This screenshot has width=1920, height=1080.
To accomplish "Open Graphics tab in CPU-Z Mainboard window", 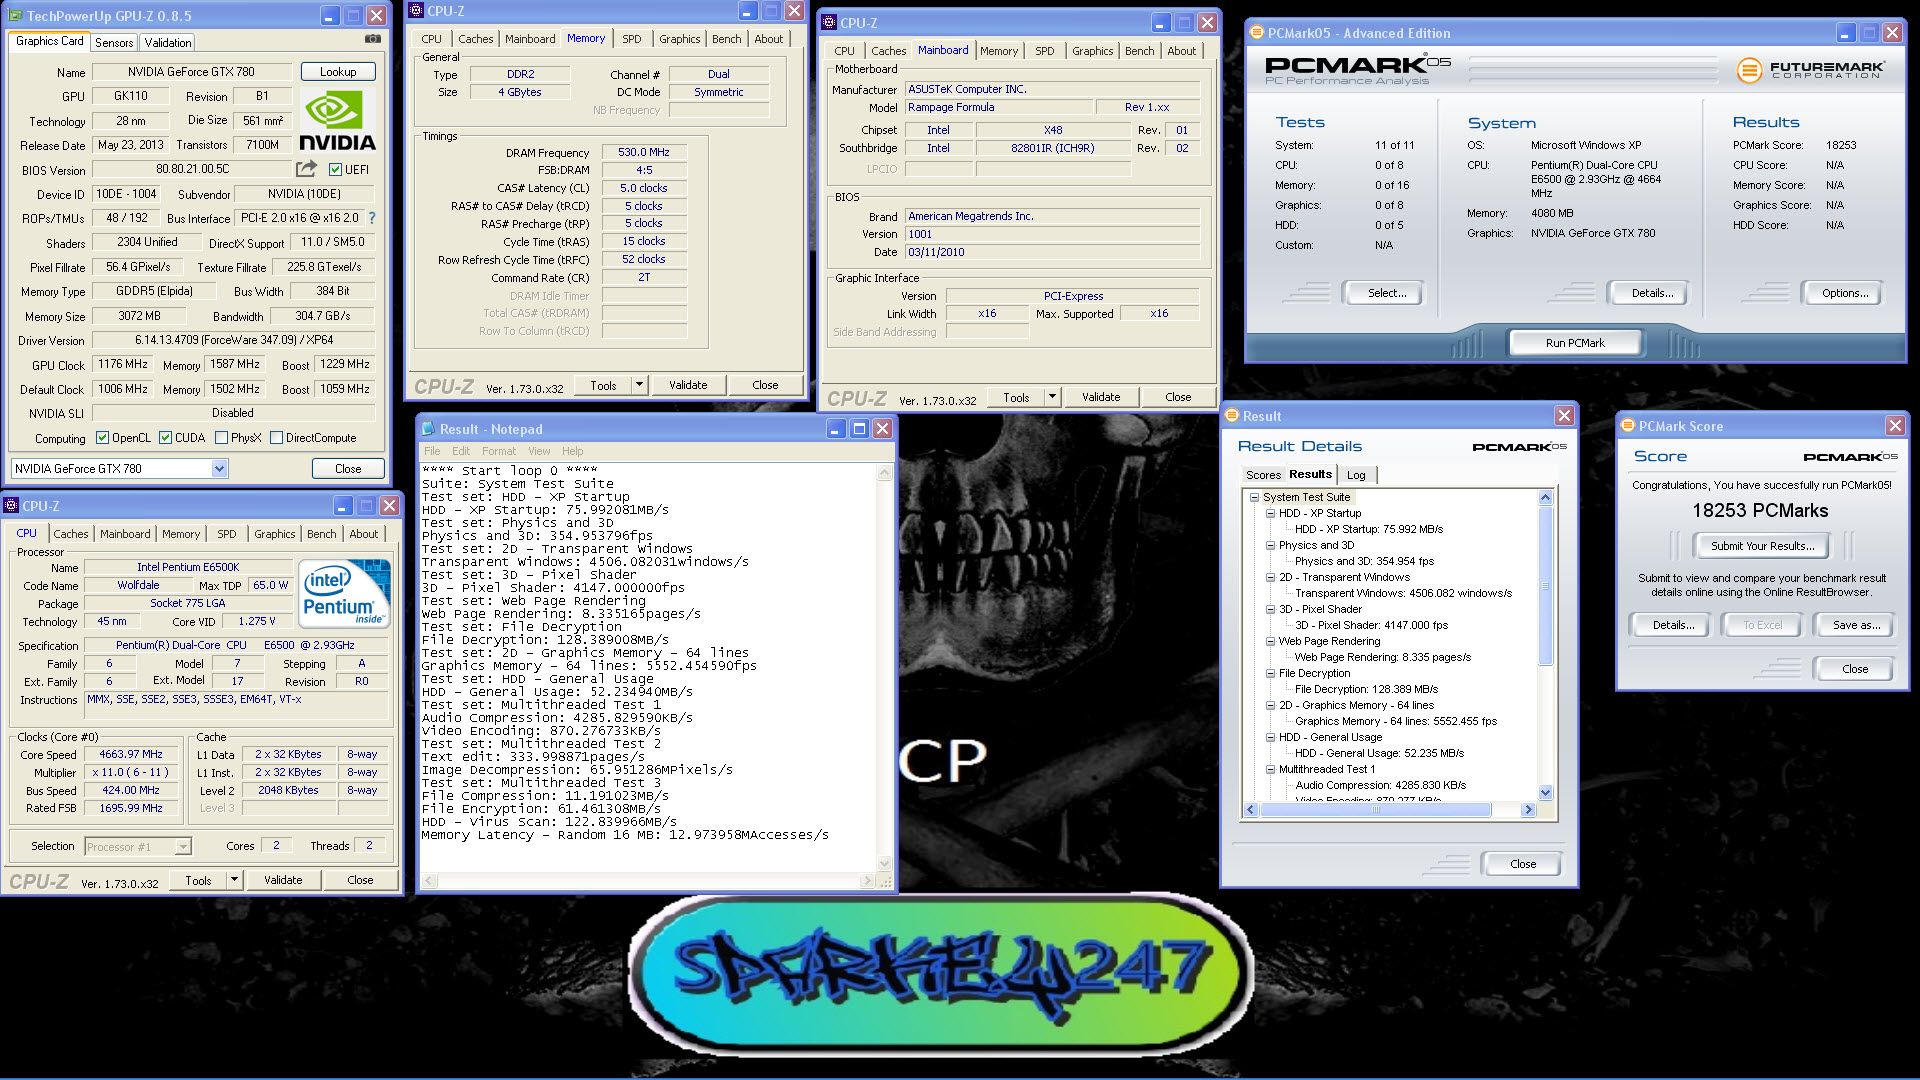I will point(1092,51).
